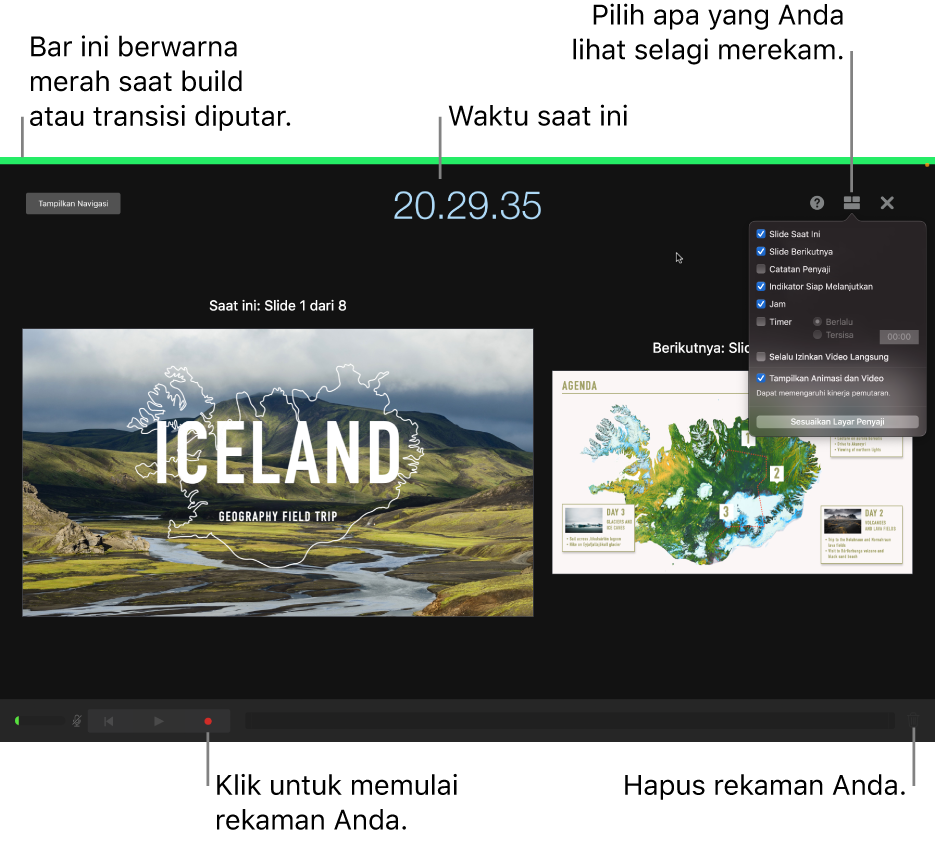The width and height of the screenshot is (935, 846).
Task: Click the Tampilkan Navigasi button
Action: pyautogui.click(x=73, y=203)
